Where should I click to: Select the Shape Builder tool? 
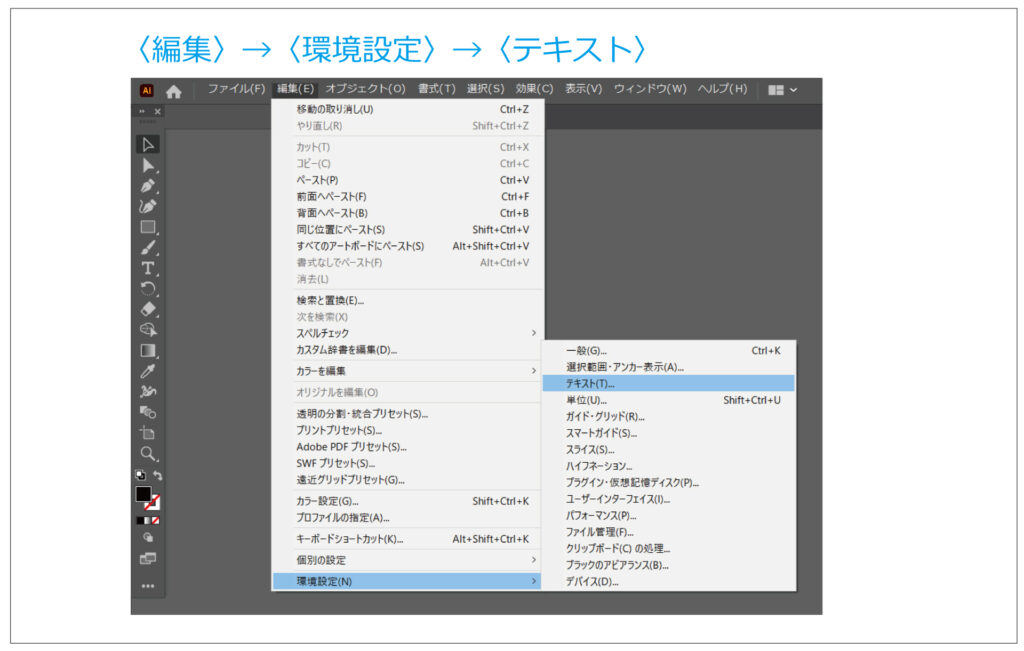148,330
